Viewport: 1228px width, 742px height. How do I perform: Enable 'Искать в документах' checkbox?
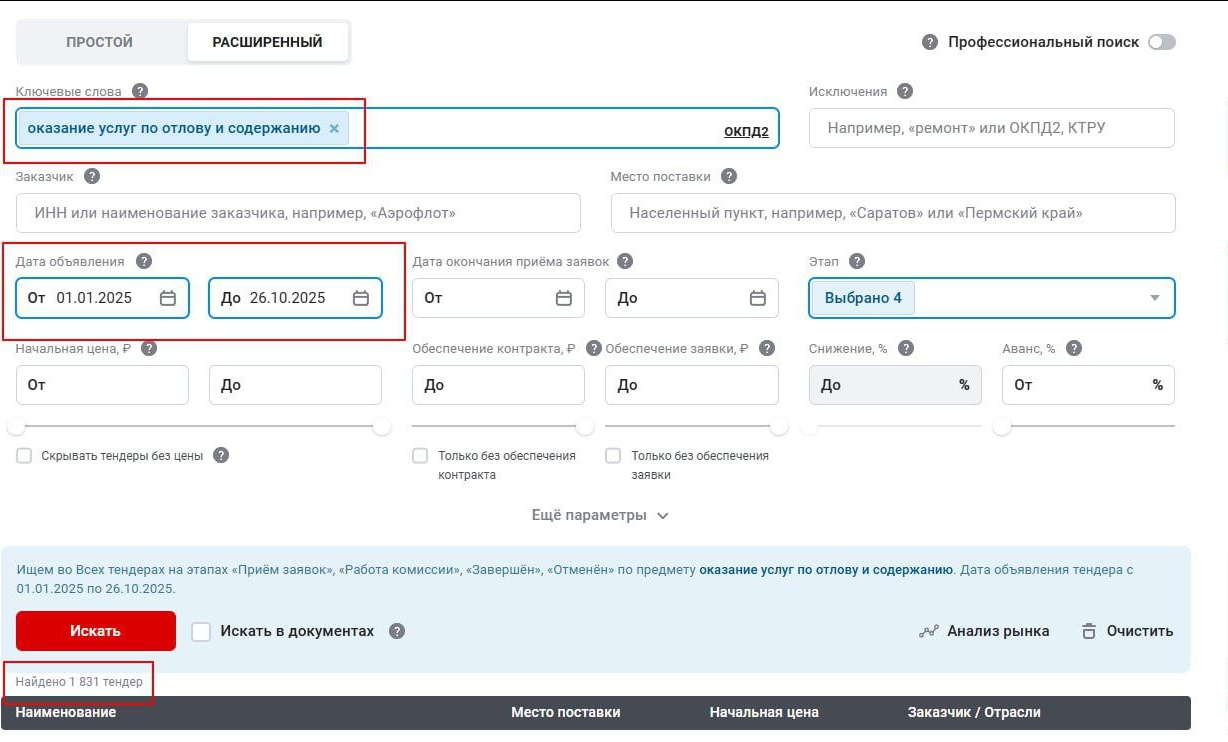point(201,632)
